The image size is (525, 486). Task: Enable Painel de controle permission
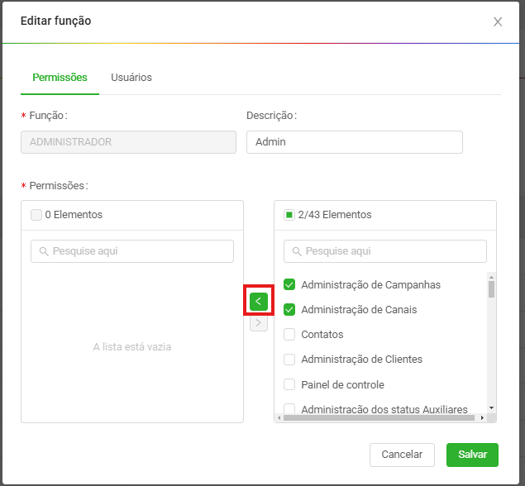point(289,384)
